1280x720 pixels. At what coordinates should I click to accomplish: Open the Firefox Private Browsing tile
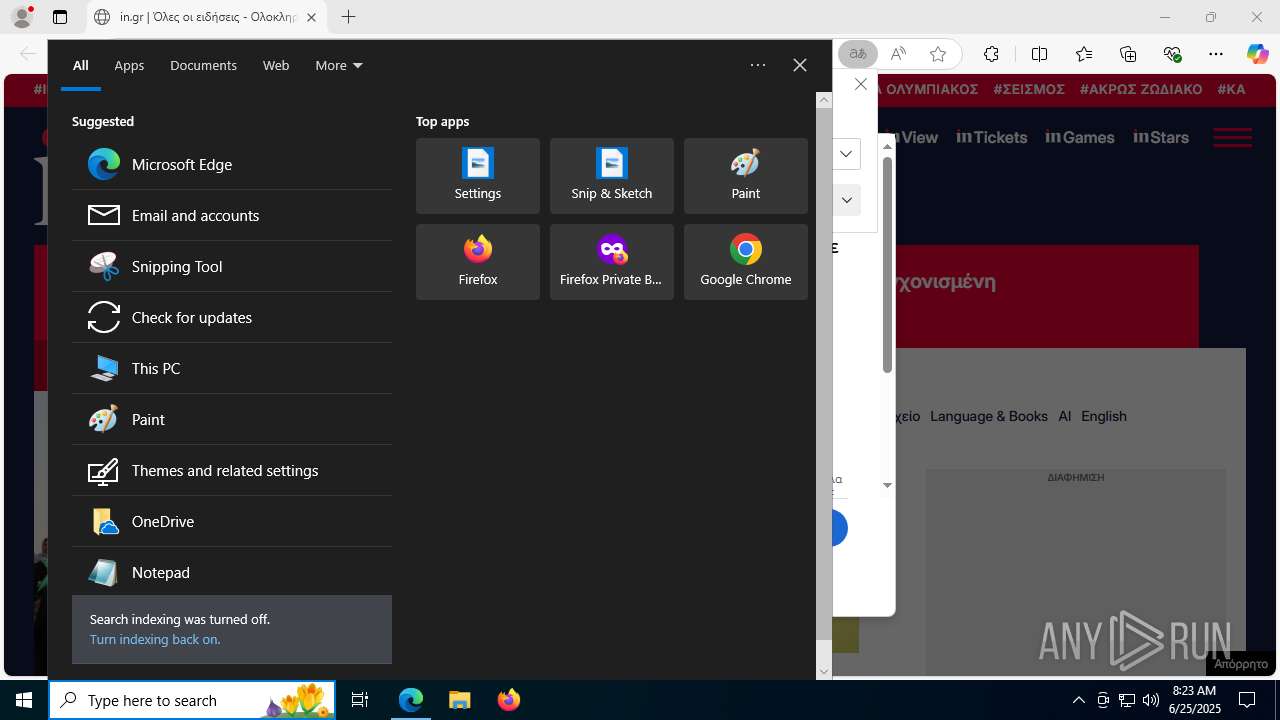(612, 262)
